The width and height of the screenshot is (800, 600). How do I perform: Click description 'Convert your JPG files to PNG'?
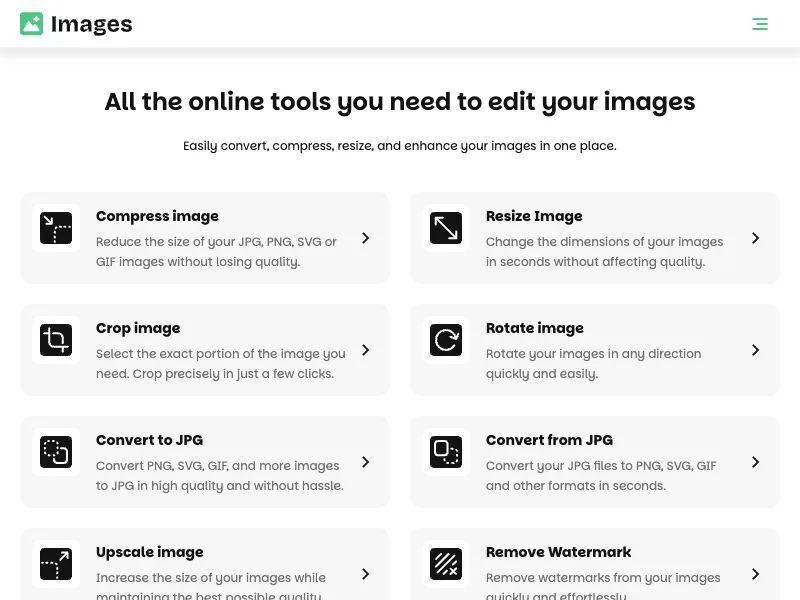coord(601,476)
